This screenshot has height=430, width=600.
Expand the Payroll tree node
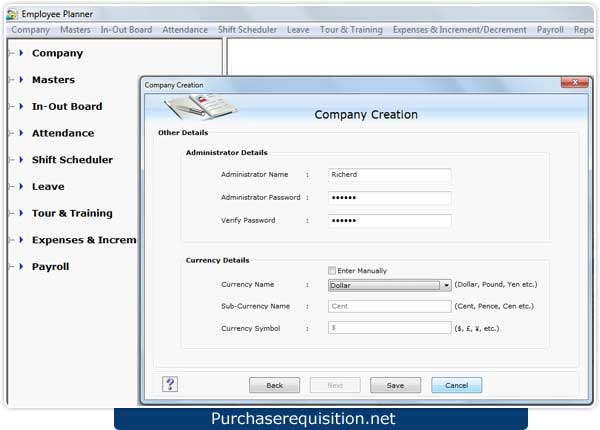[x=21, y=267]
